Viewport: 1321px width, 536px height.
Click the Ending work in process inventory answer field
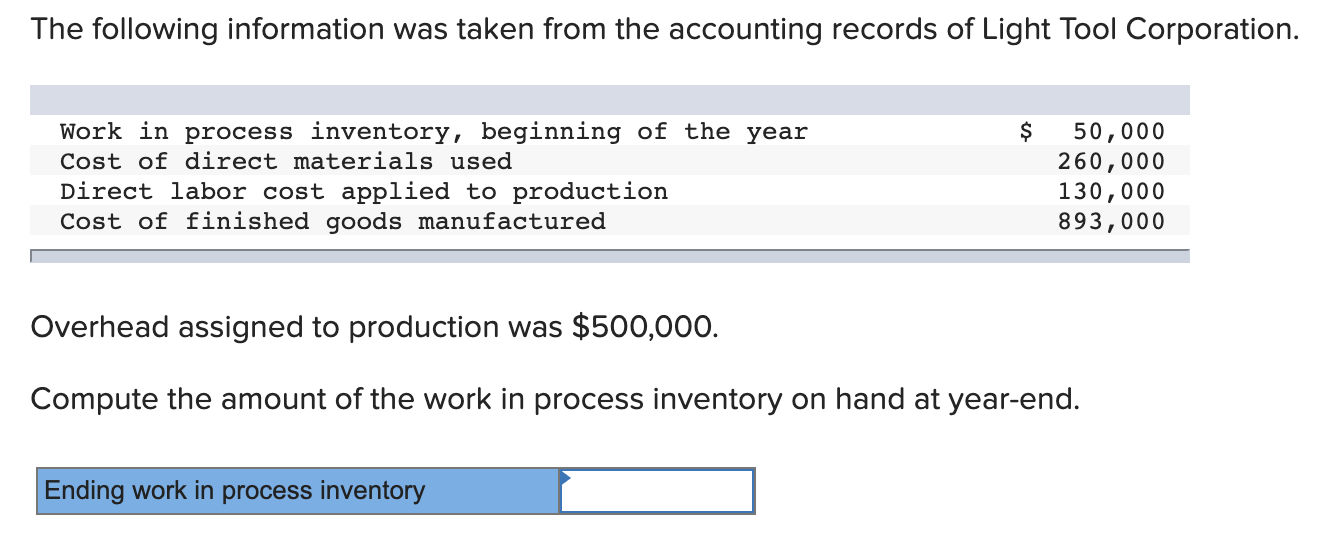click(657, 491)
